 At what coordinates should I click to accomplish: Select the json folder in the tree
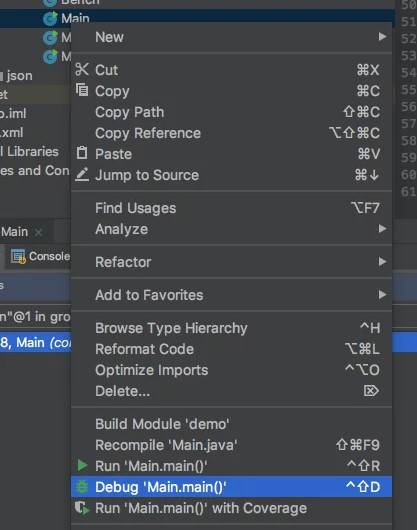click(x=19, y=75)
